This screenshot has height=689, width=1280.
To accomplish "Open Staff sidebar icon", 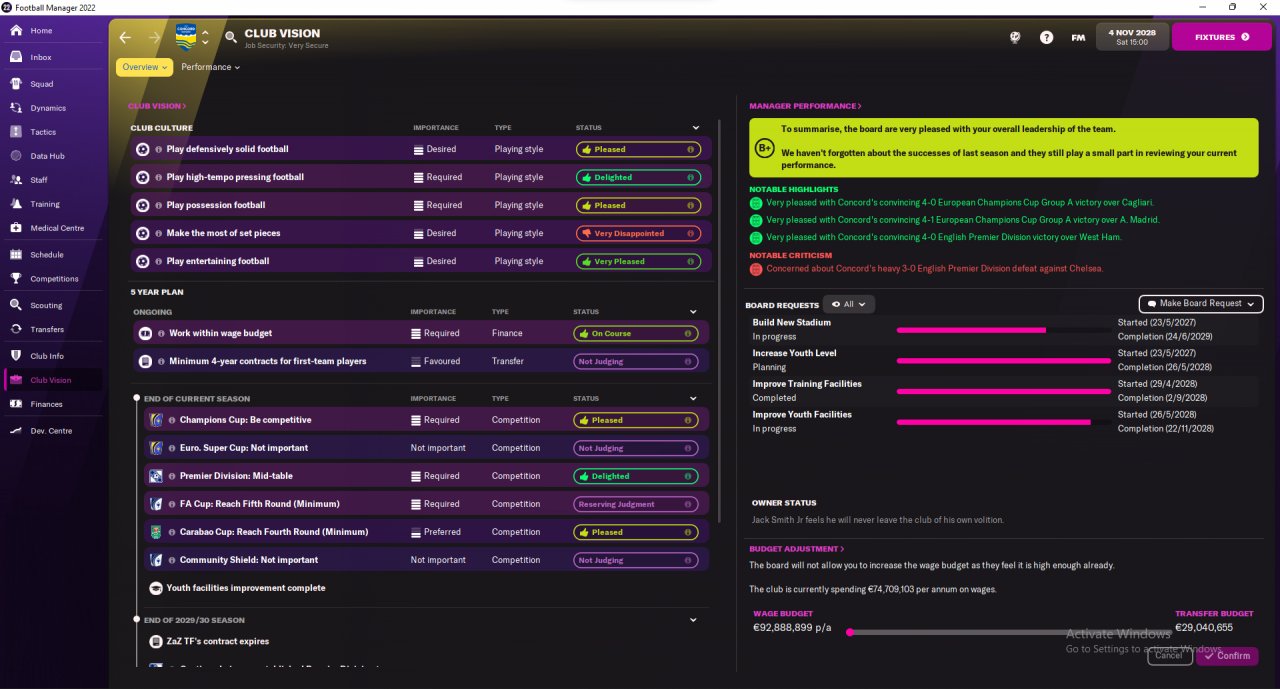I will pyautogui.click(x=16, y=180).
